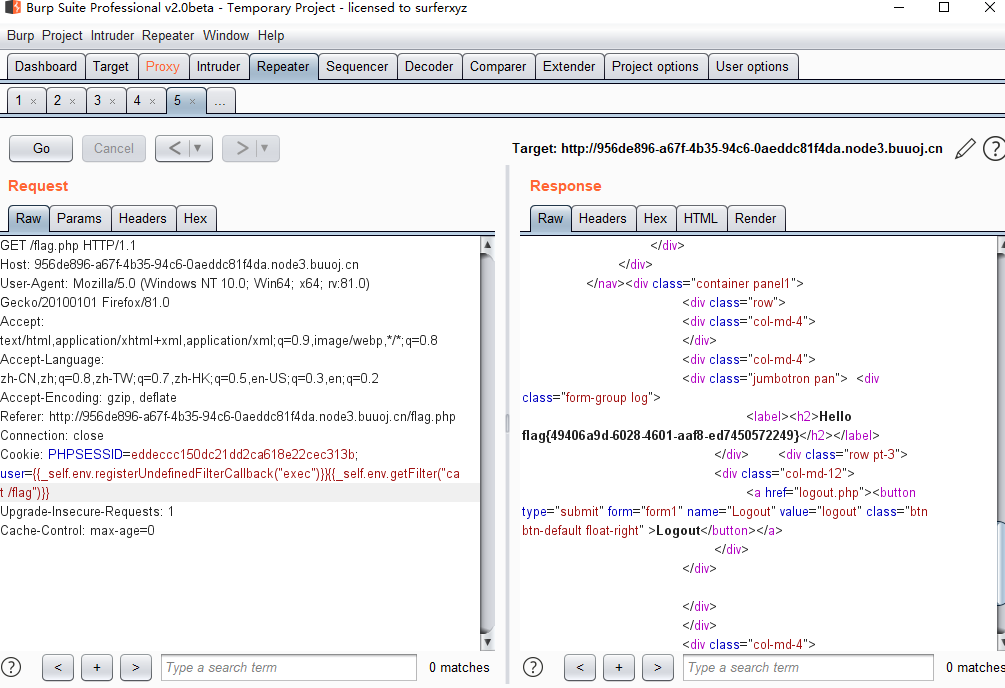Click request scrollbar up arrow
The height and width of the screenshot is (688, 1005).
coord(487,244)
